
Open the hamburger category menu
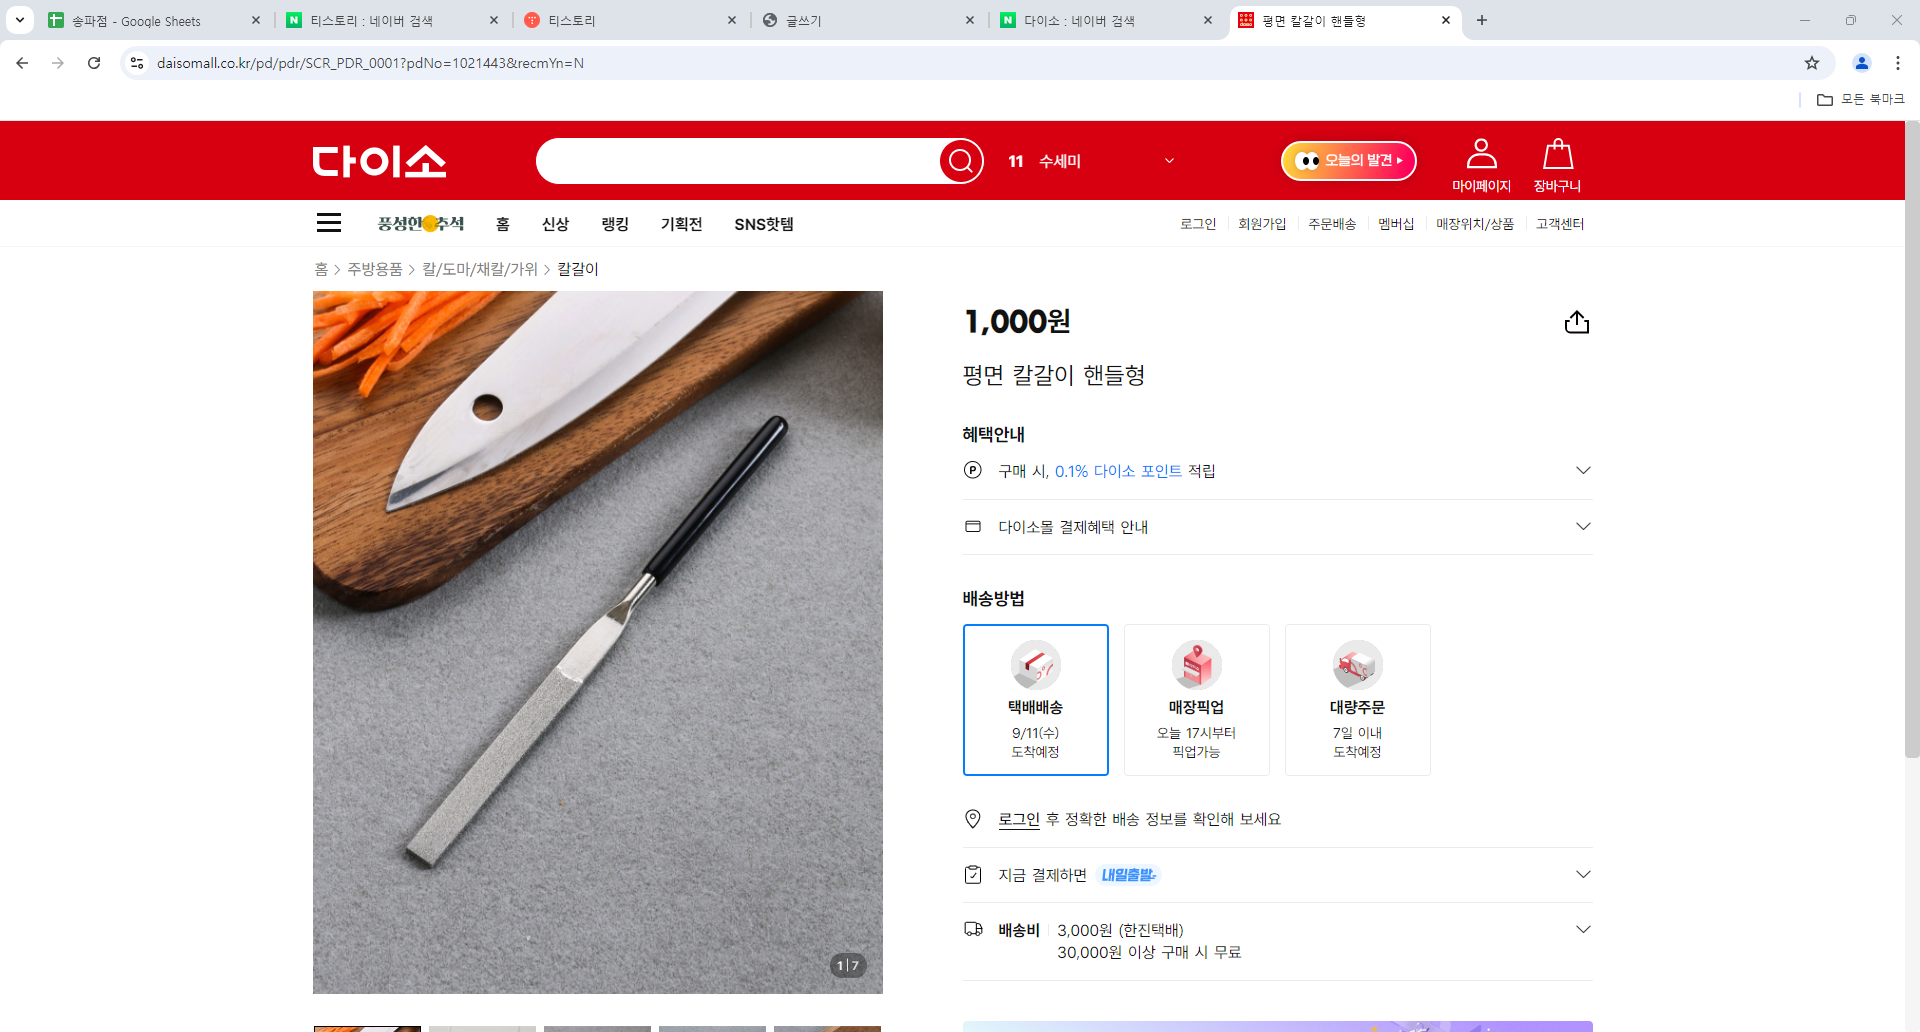click(x=329, y=223)
